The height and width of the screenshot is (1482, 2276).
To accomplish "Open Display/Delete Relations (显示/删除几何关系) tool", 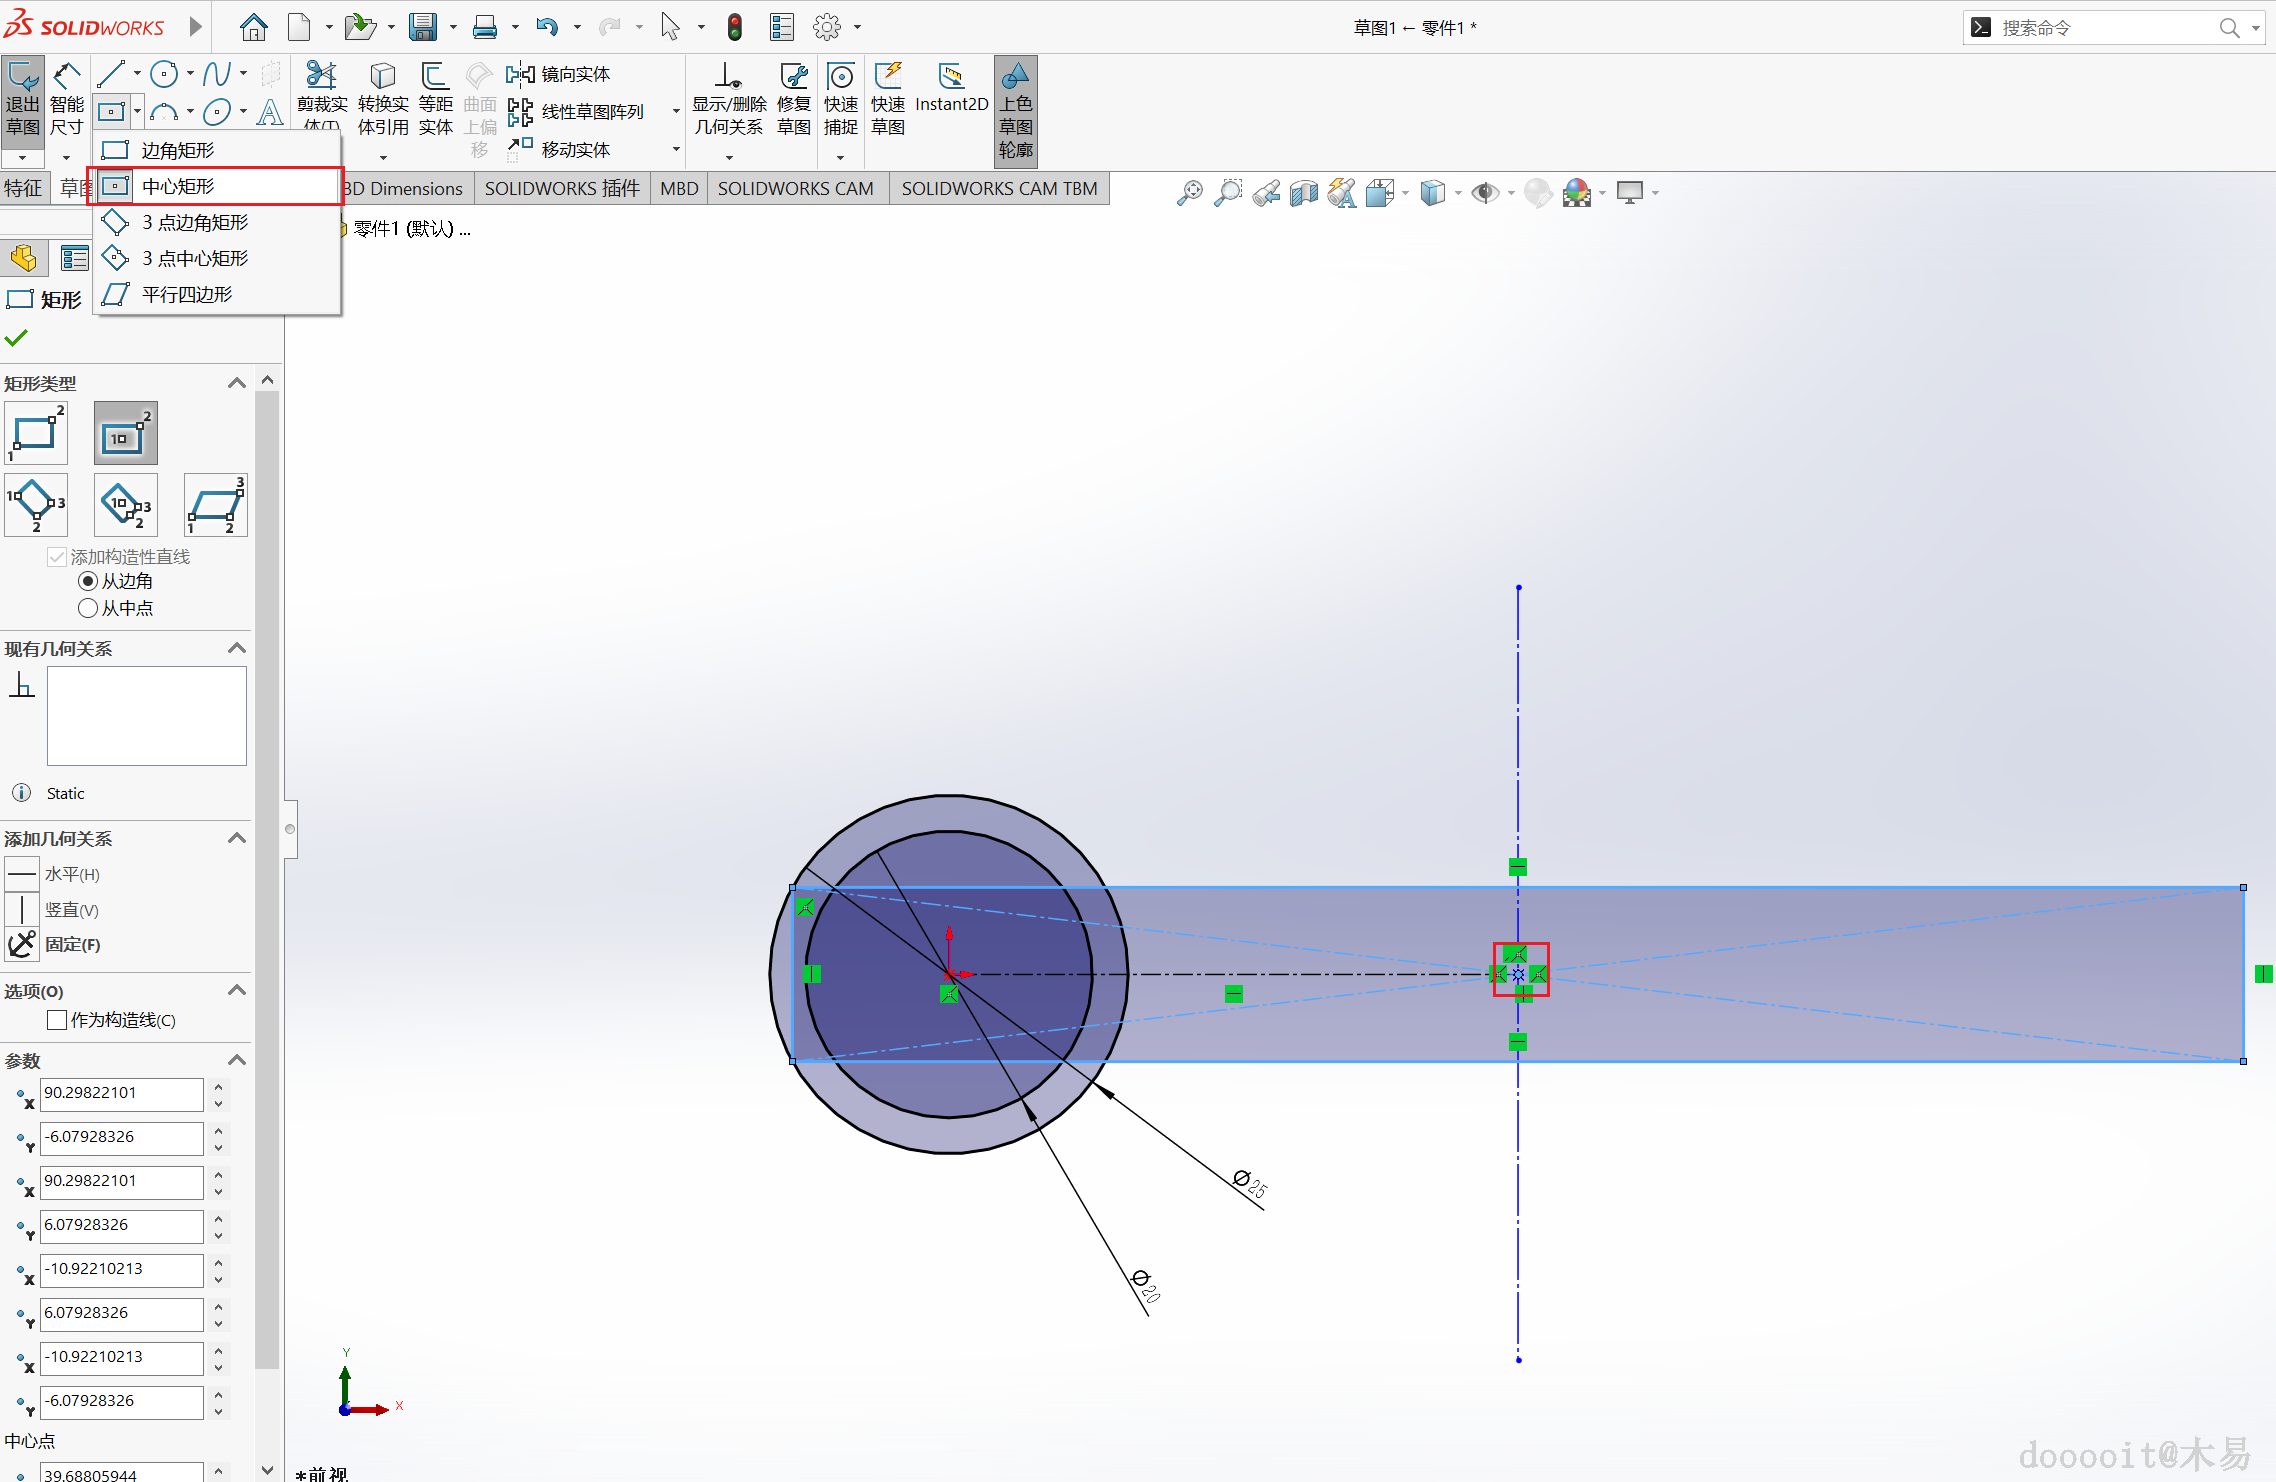I will pyautogui.click(x=729, y=78).
